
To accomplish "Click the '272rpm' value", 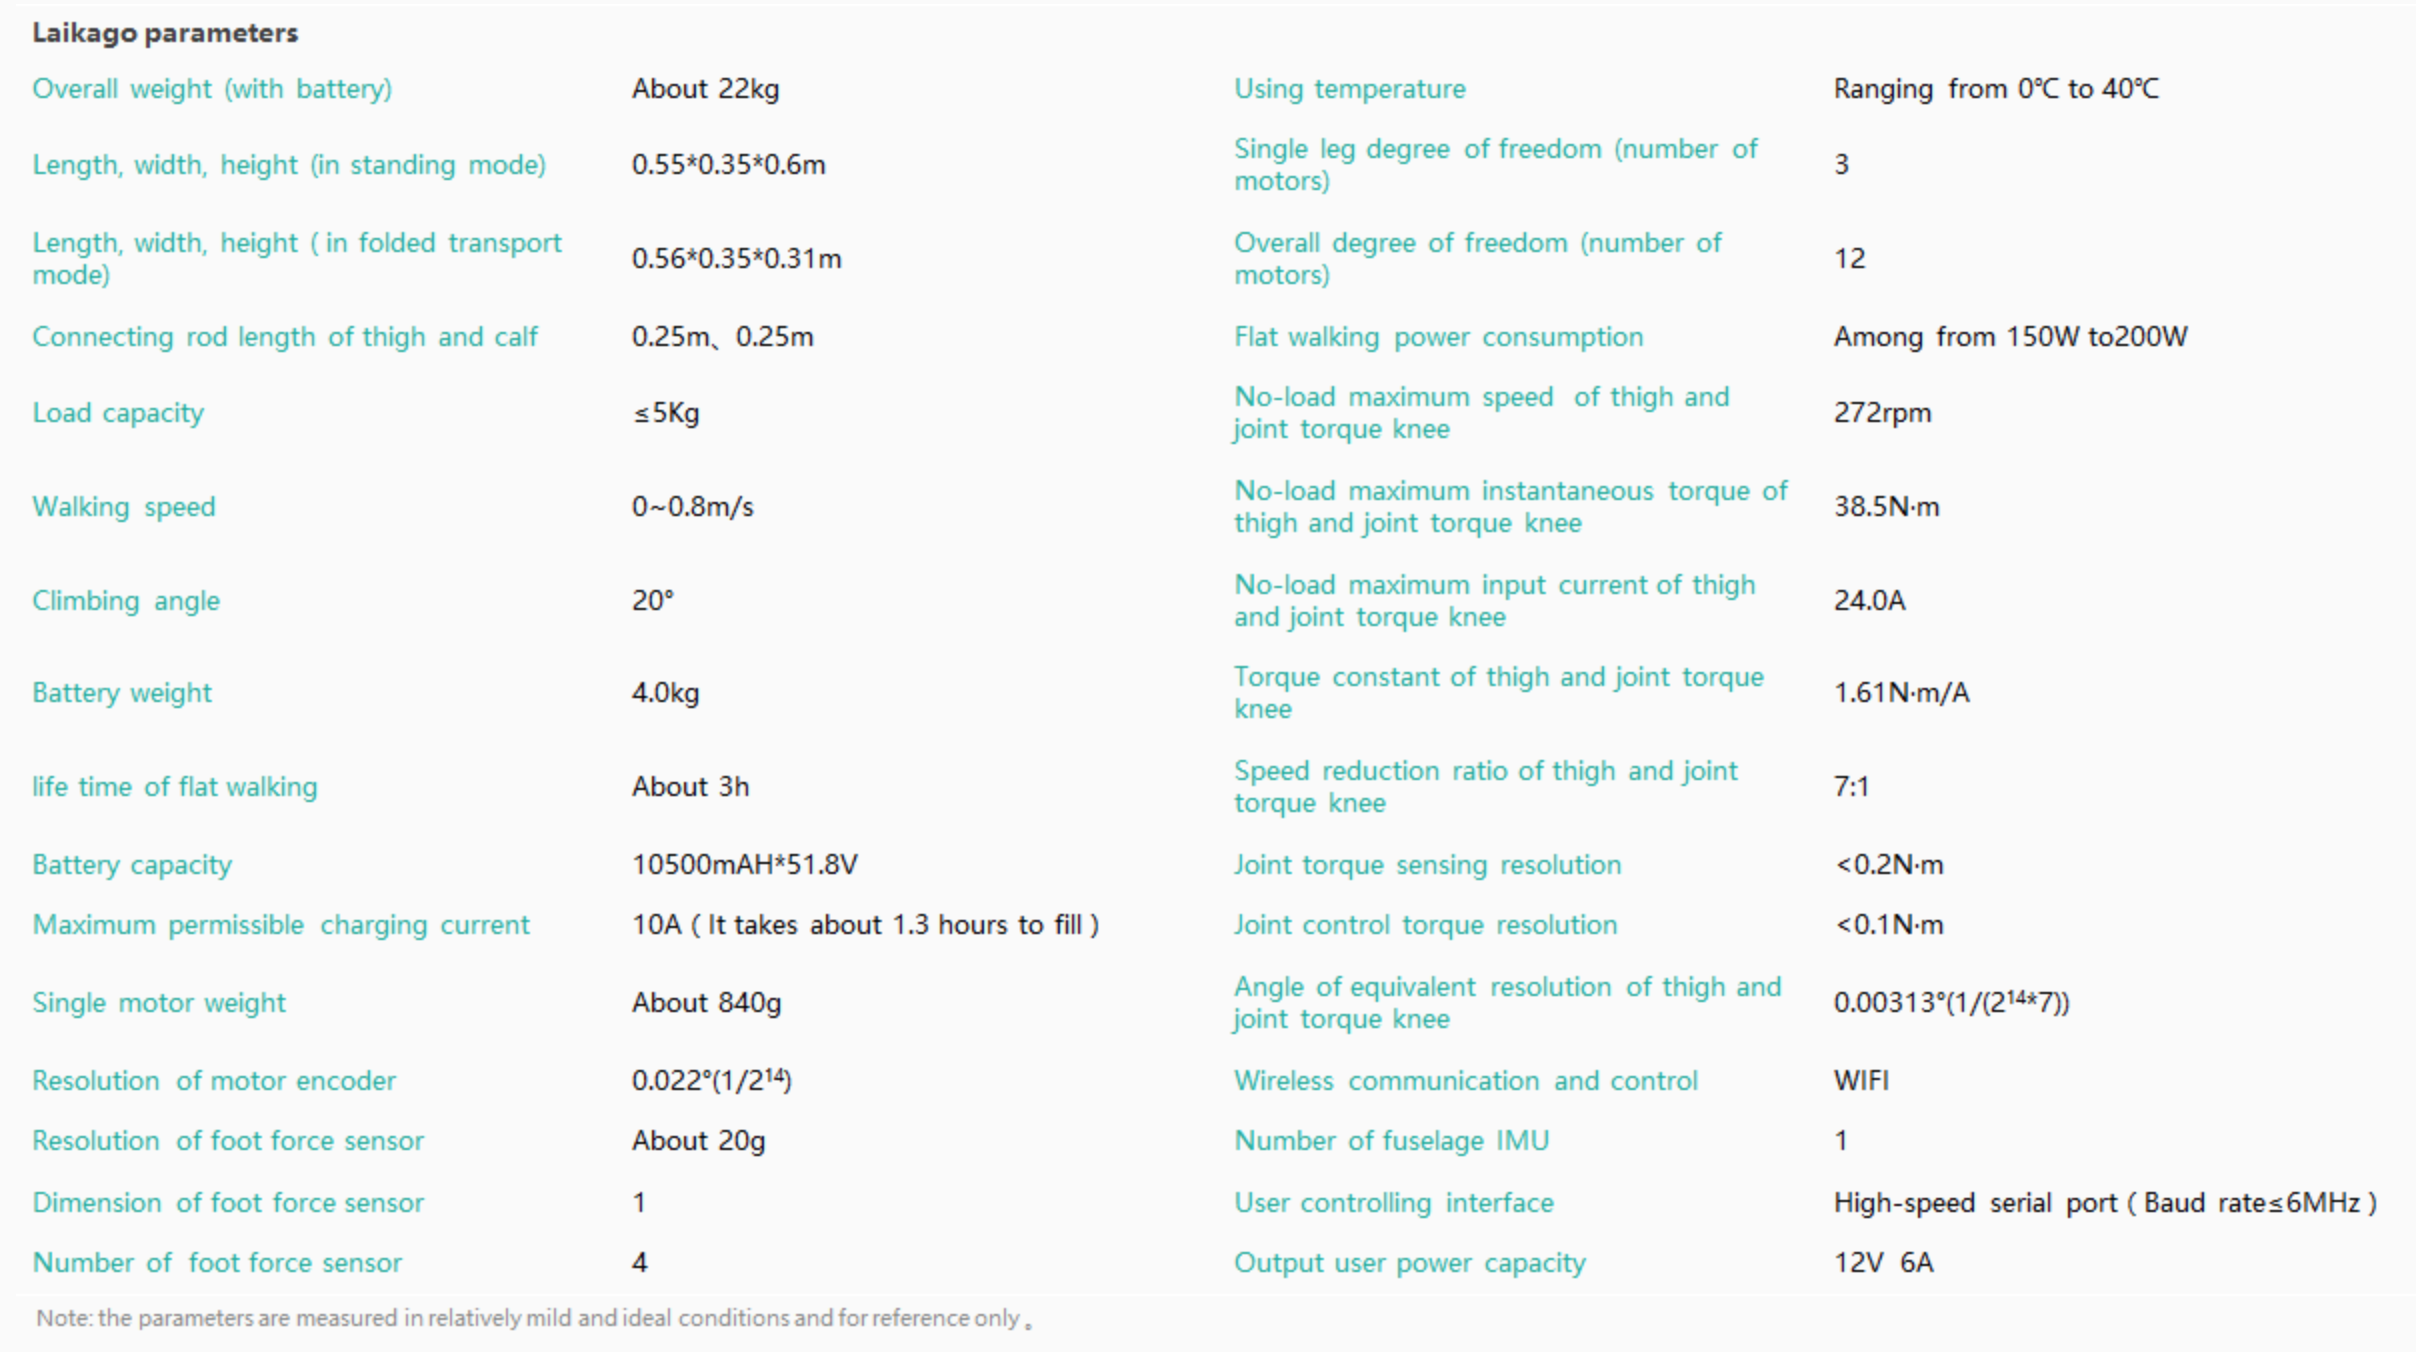I will click(1882, 413).
